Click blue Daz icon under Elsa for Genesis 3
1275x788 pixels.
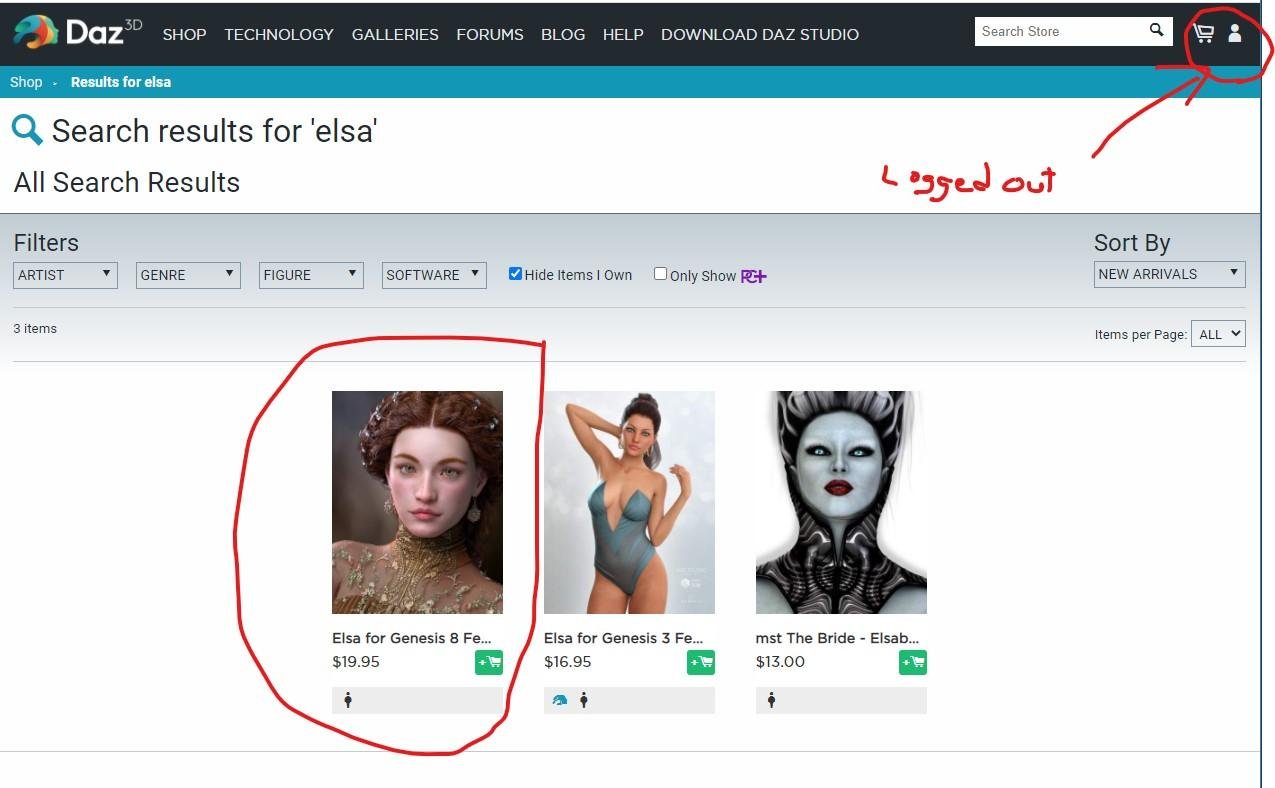(560, 700)
